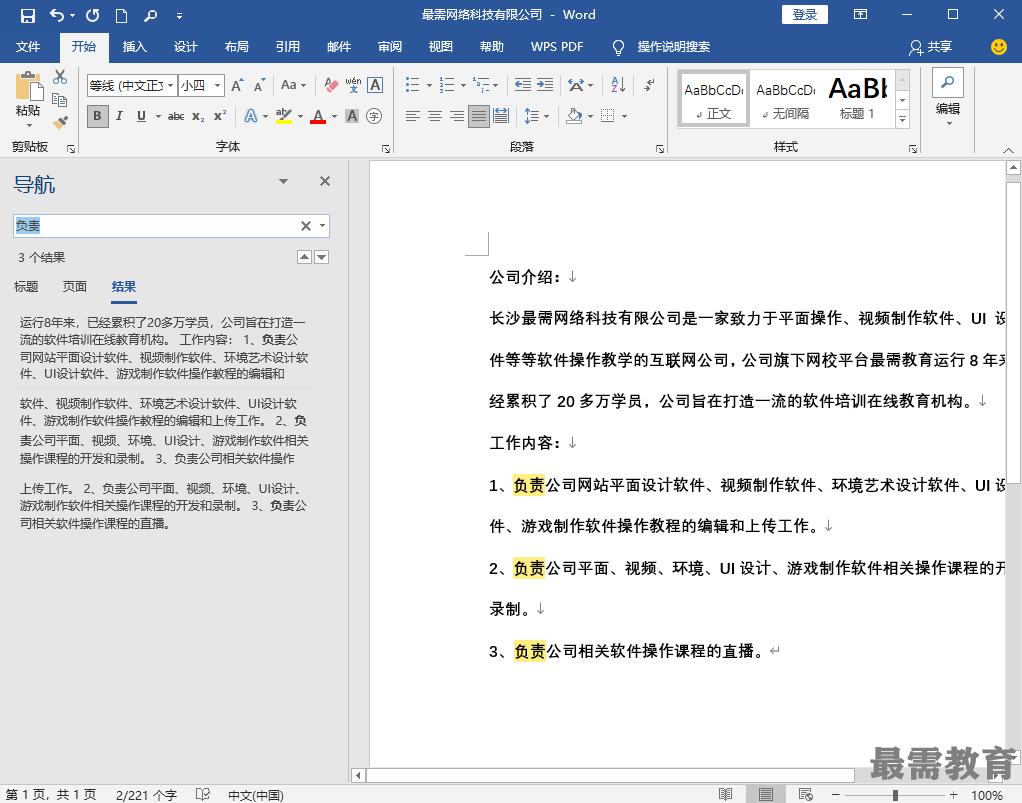Go to the previous search result
The width and height of the screenshot is (1022, 803).
[x=304, y=257]
